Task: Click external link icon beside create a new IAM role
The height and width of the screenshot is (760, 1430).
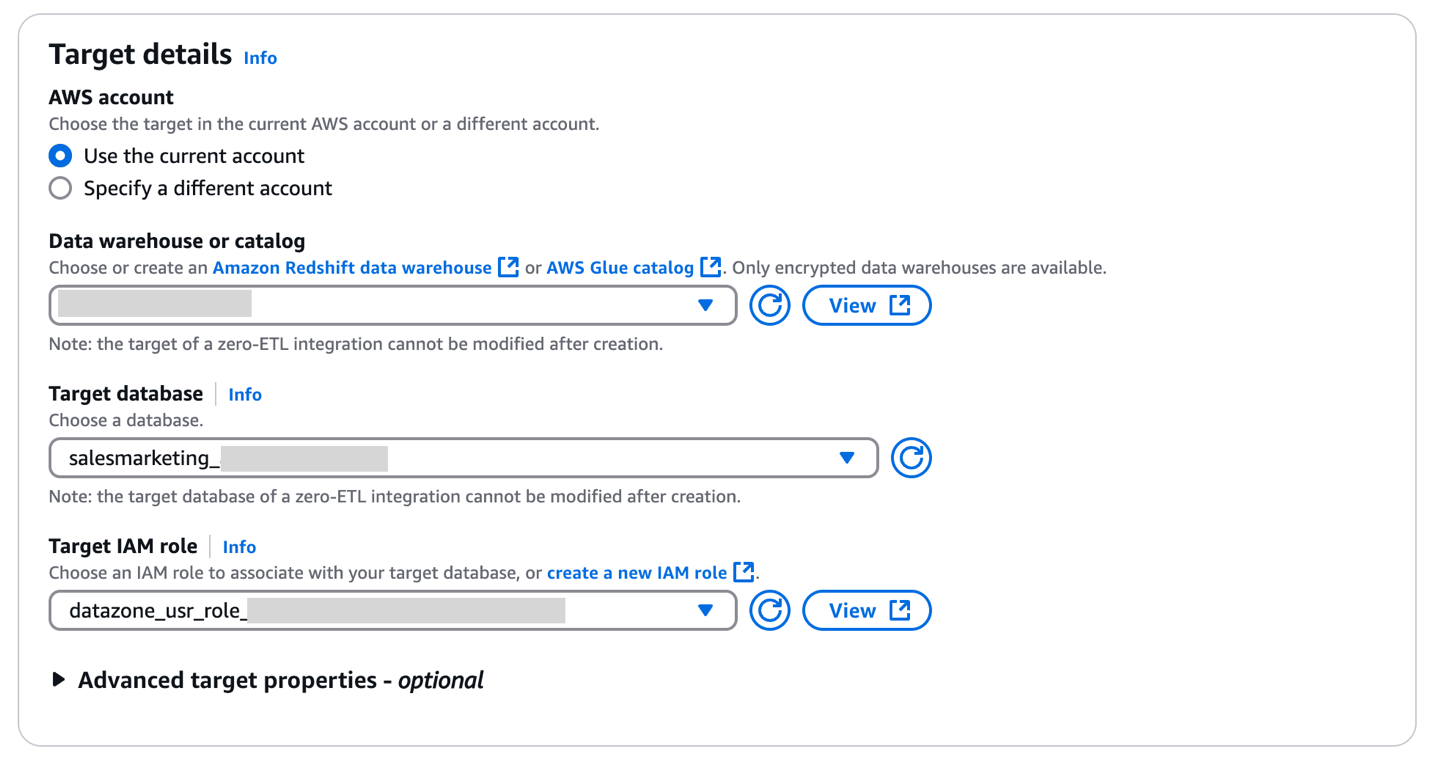Action: (743, 573)
